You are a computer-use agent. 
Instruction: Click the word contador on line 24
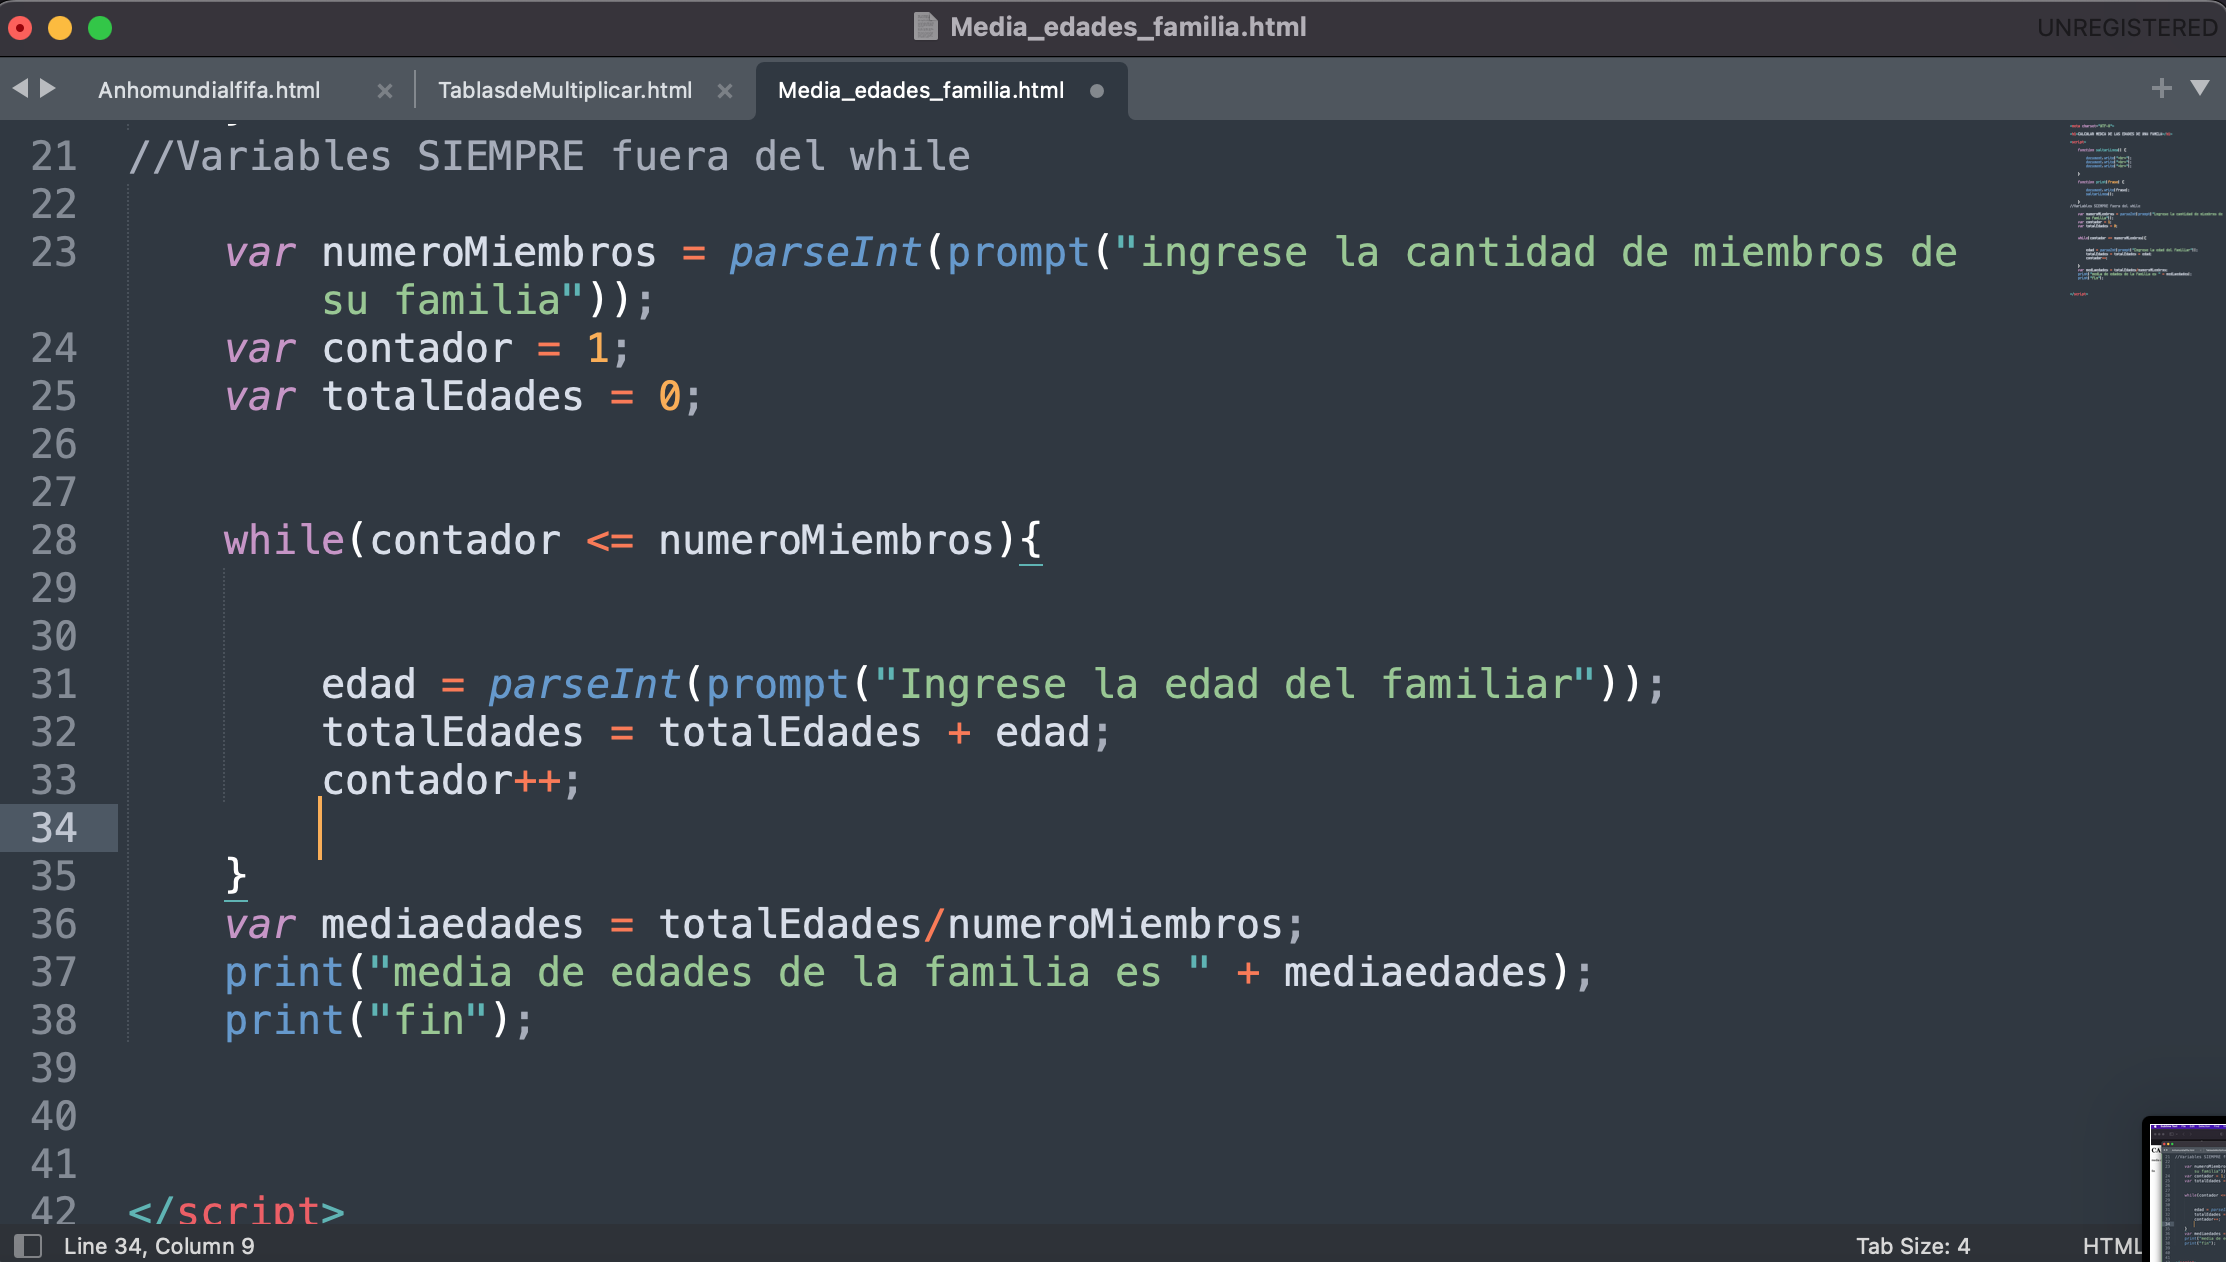click(x=417, y=348)
